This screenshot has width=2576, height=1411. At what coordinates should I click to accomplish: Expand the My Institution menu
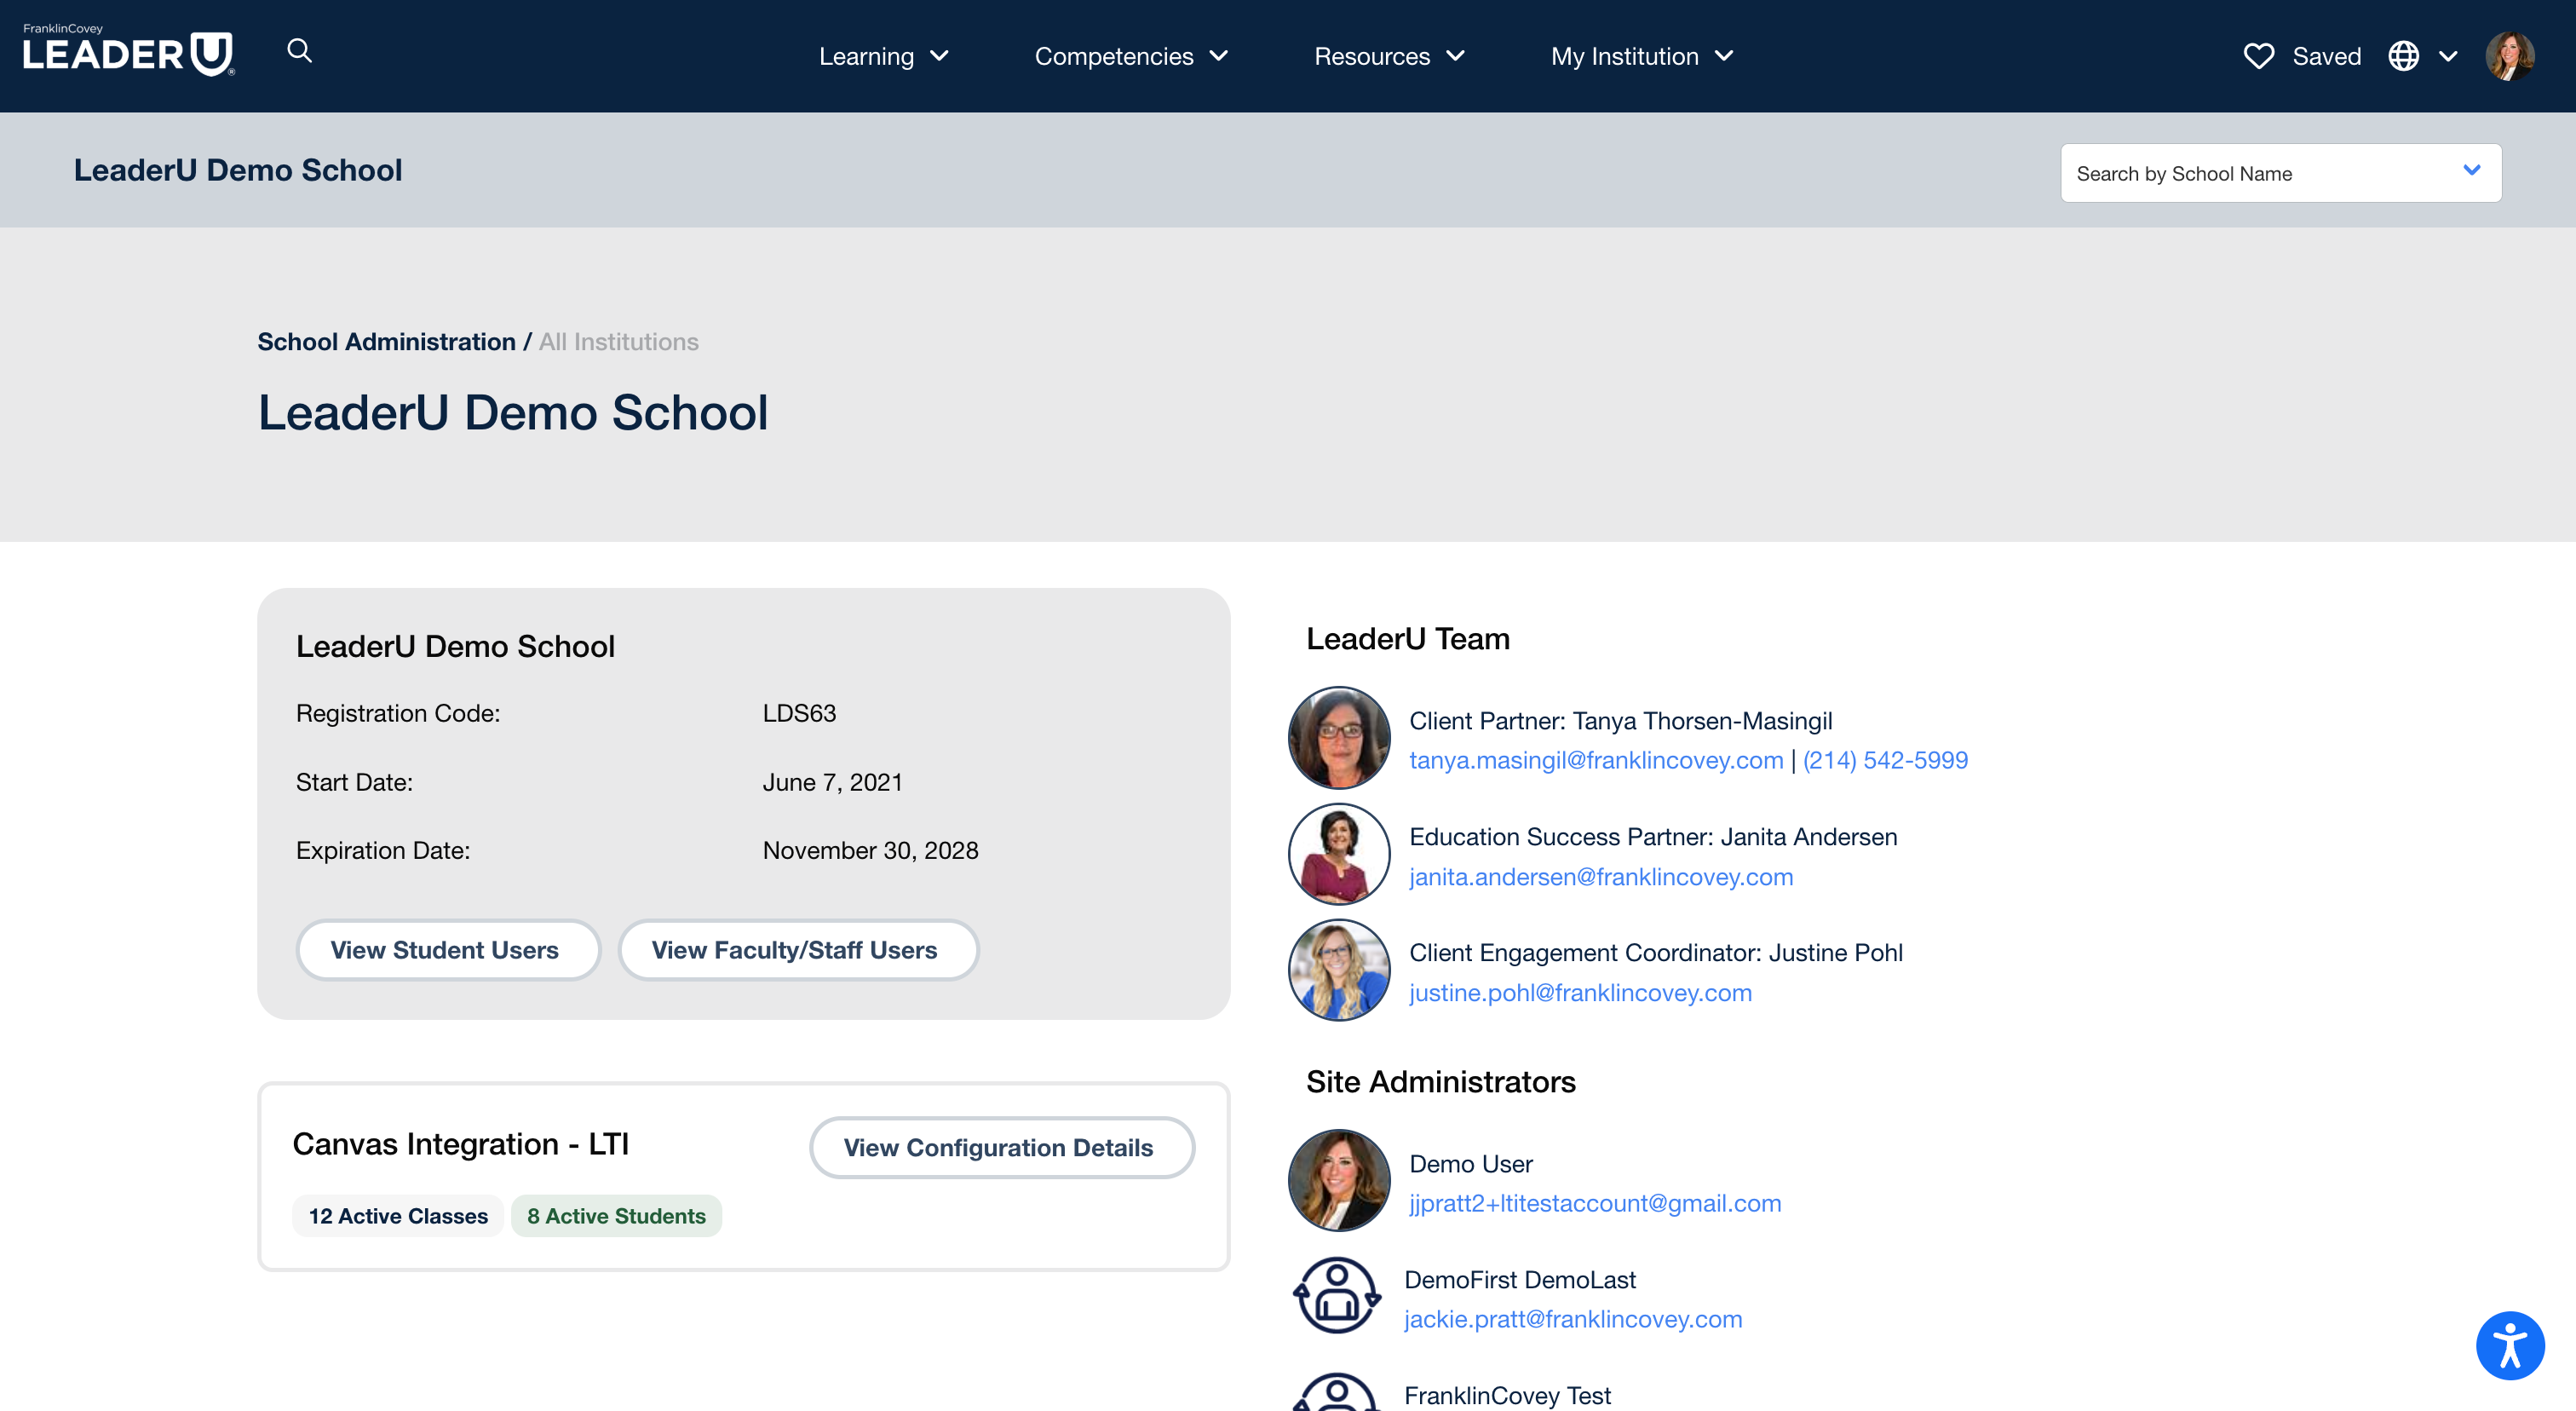point(1642,56)
